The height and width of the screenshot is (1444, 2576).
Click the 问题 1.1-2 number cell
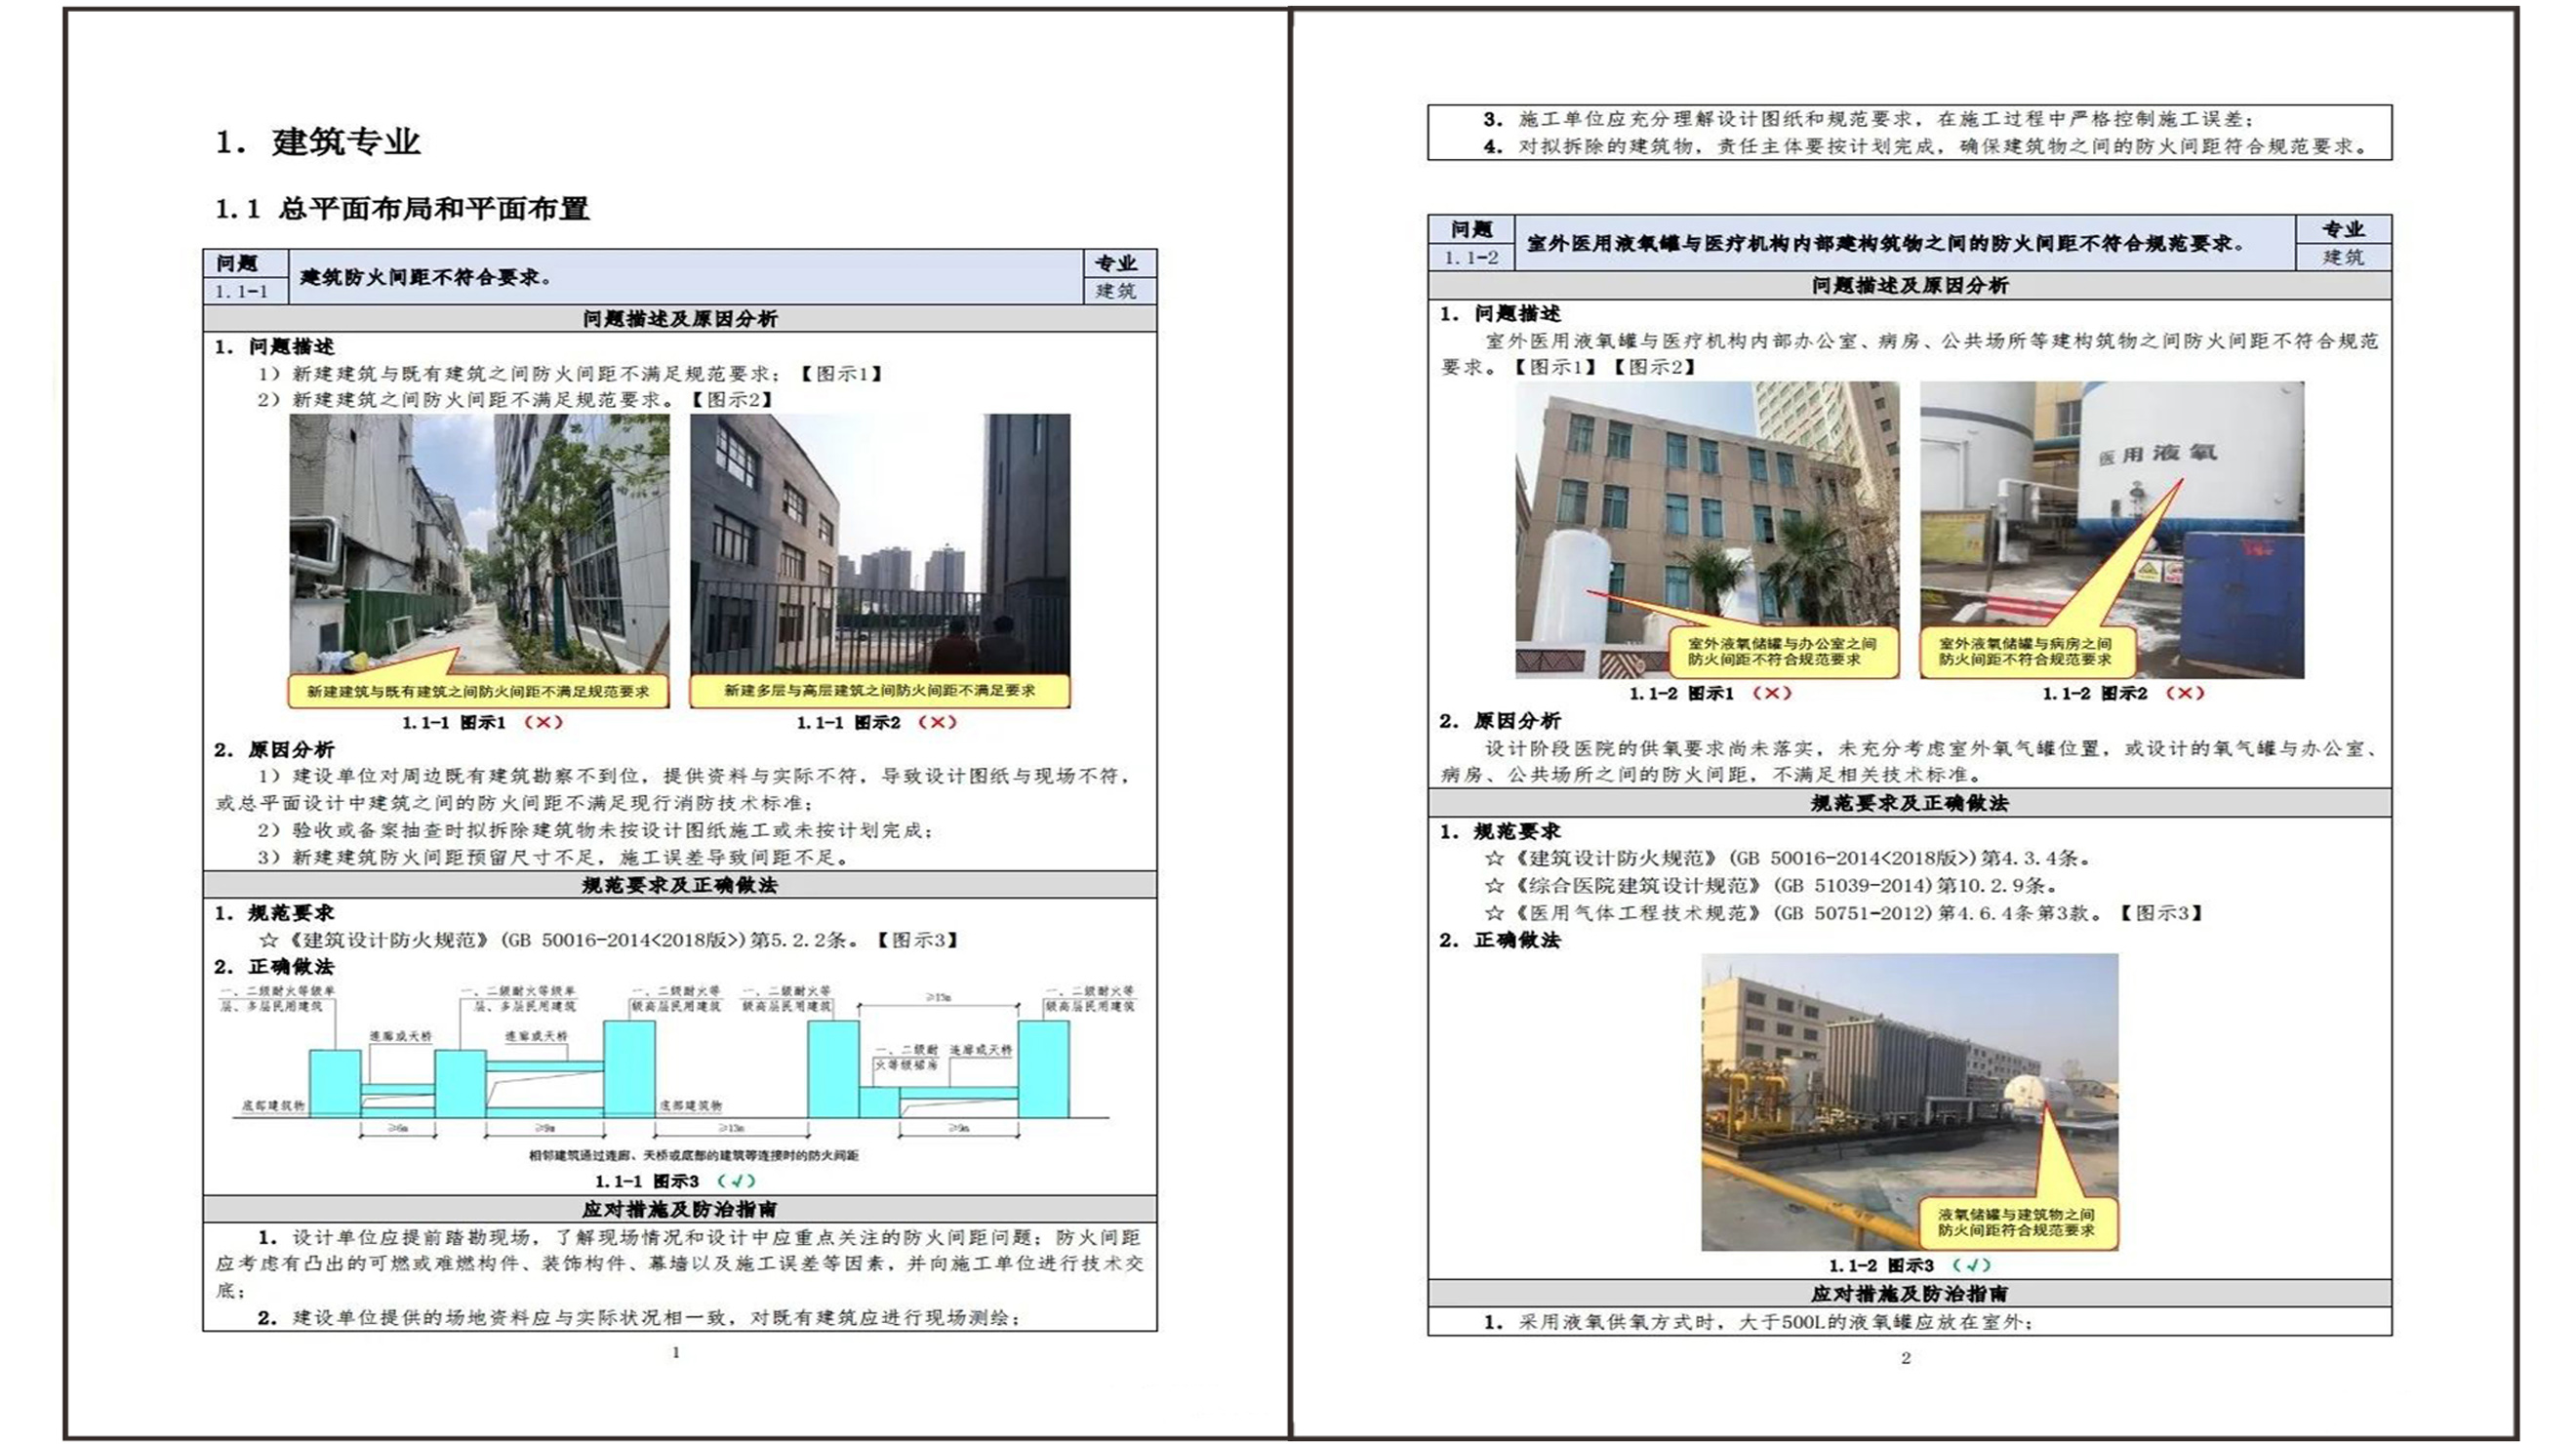point(1470,258)
